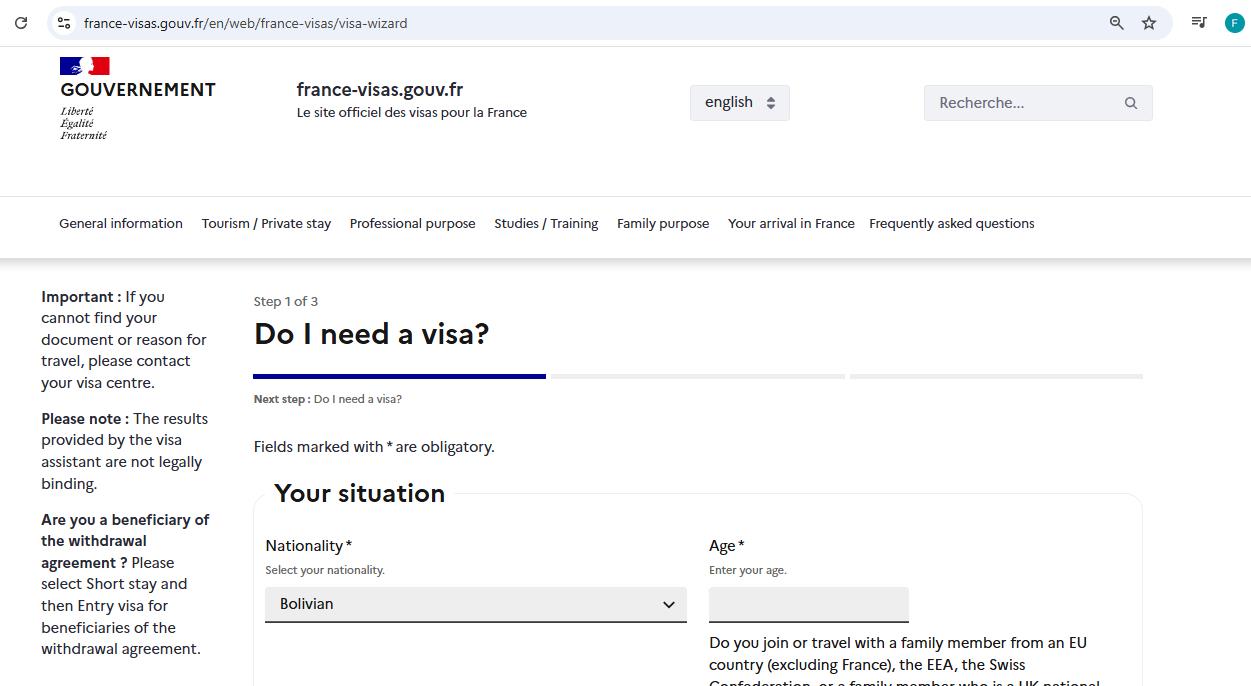
Task: Click the zoom-out magnifier in the address bar
Action: point(1116,22)
